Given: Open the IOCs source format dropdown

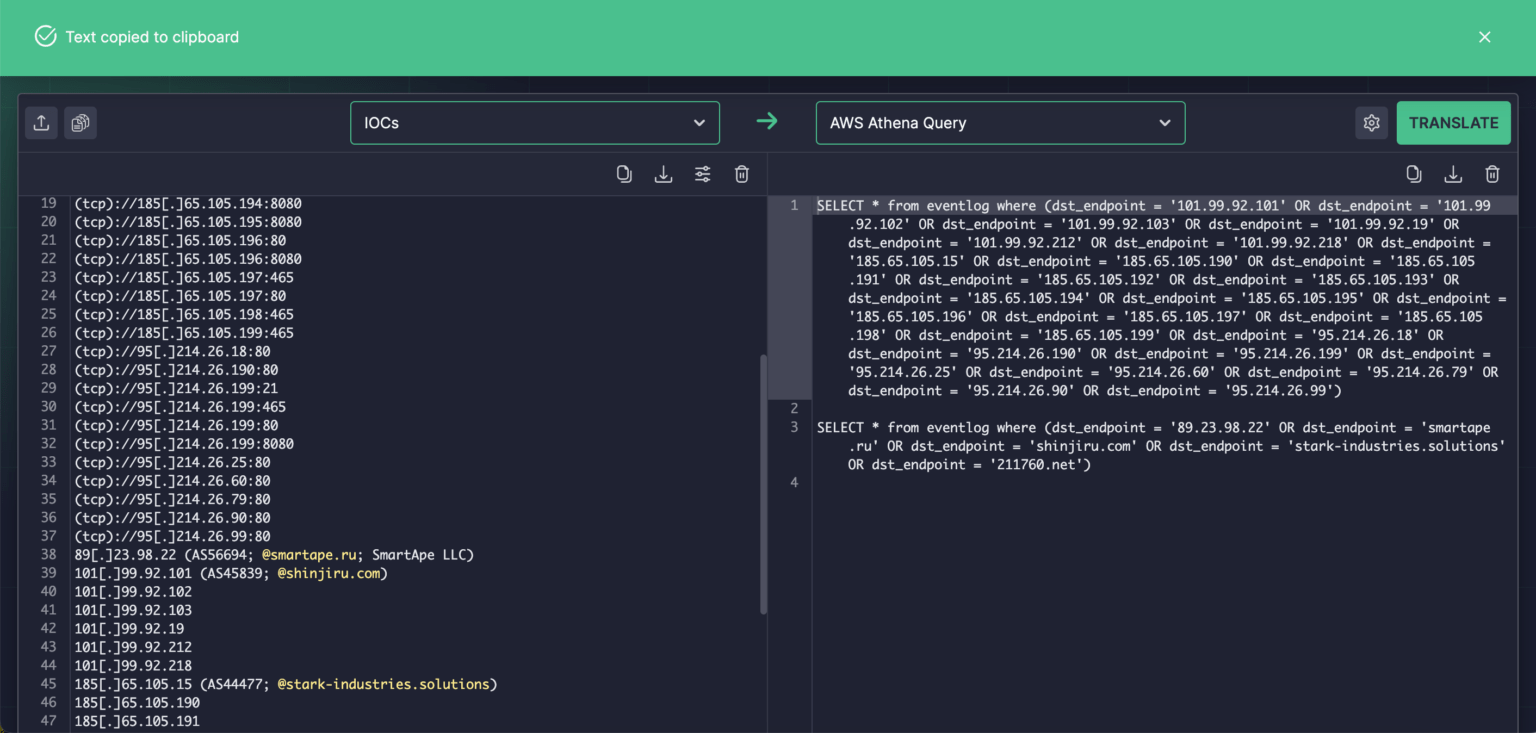Looking at the screenshot, I should point(535,122).
